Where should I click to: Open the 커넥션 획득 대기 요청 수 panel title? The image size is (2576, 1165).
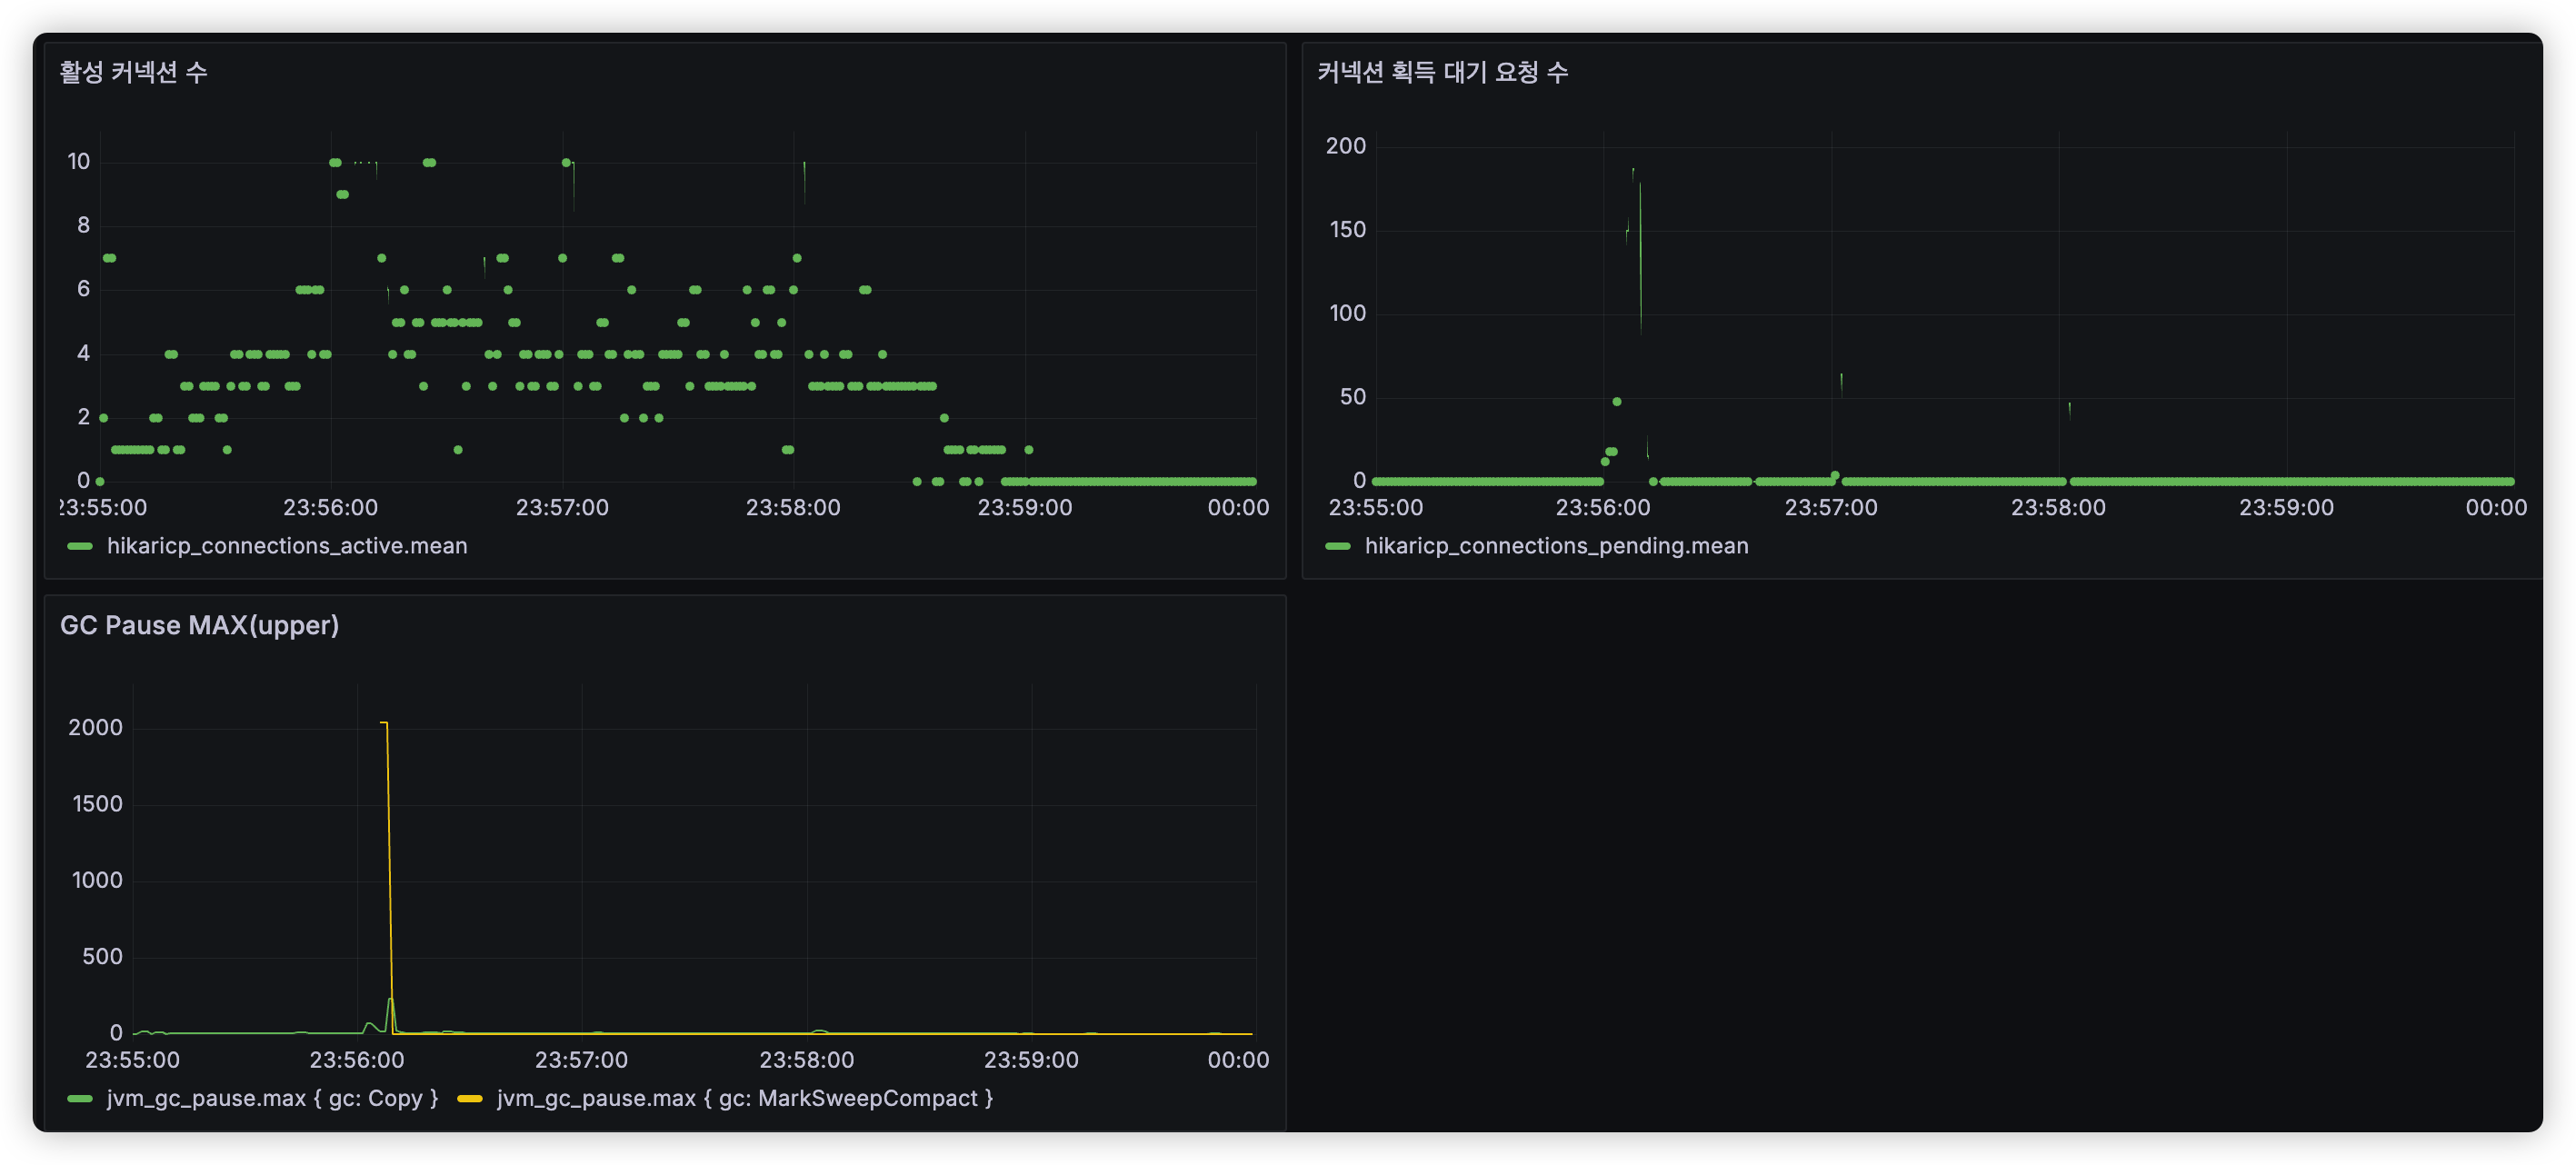click(1442, 72)
